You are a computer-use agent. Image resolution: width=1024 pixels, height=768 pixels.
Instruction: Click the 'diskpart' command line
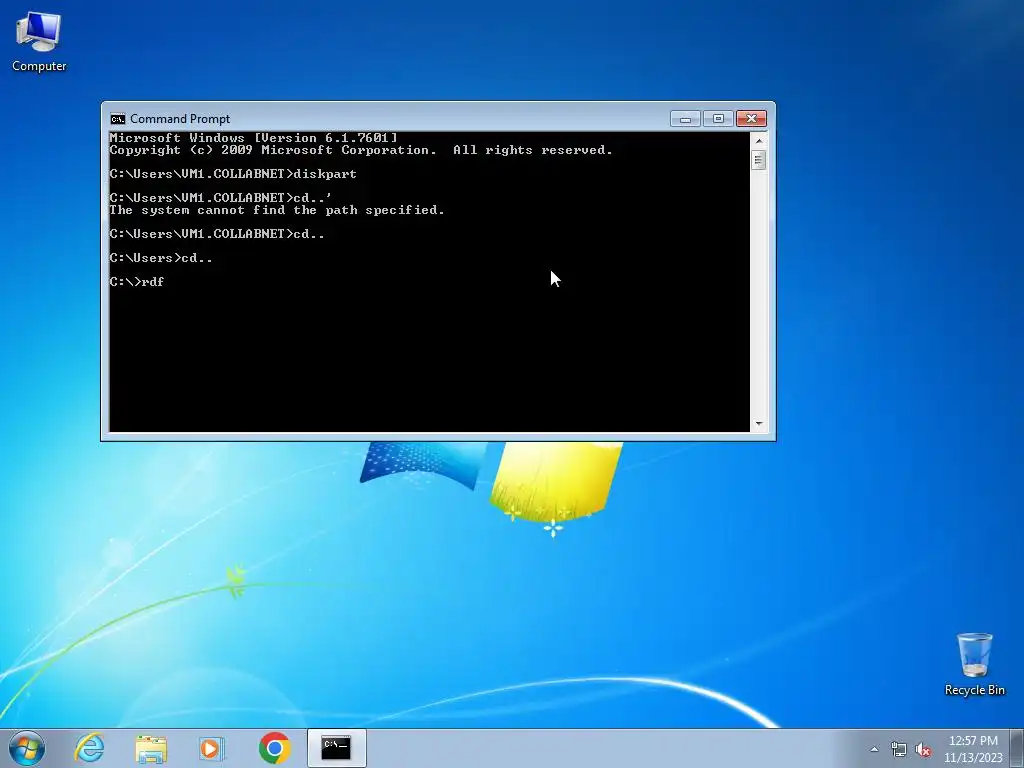coord(233,174)
